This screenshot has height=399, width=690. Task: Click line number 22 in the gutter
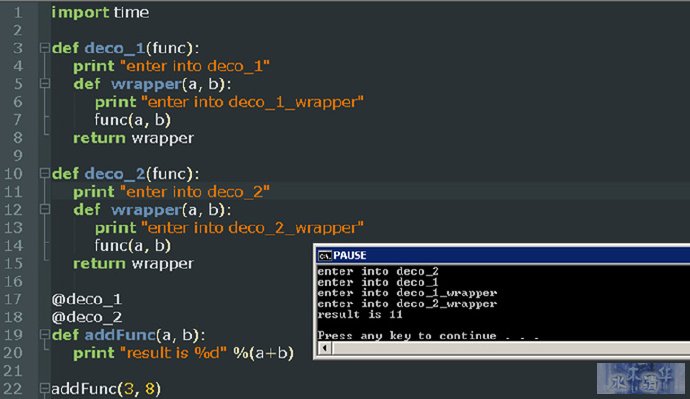tap(13, 389)
